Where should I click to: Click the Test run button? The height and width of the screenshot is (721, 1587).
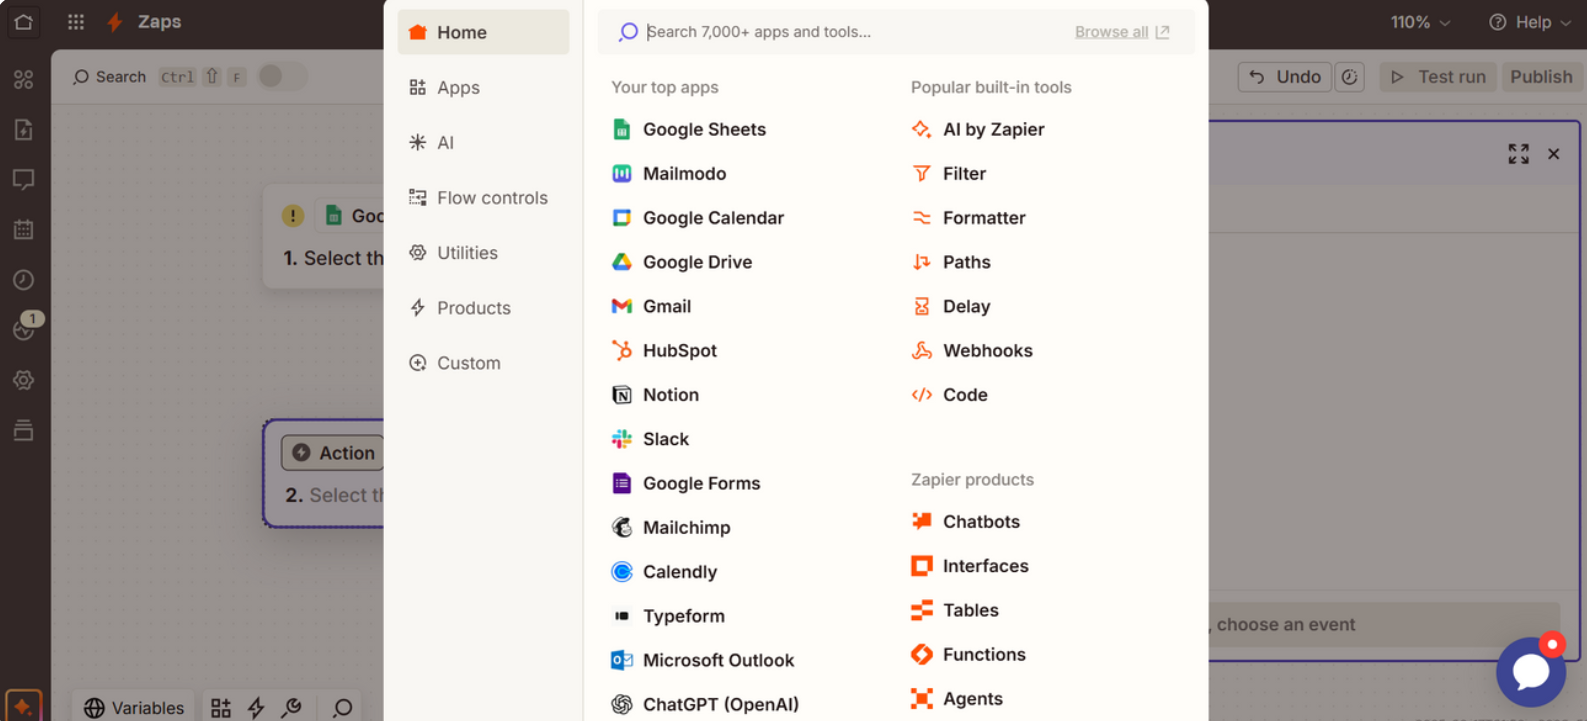click(1438, 77)
